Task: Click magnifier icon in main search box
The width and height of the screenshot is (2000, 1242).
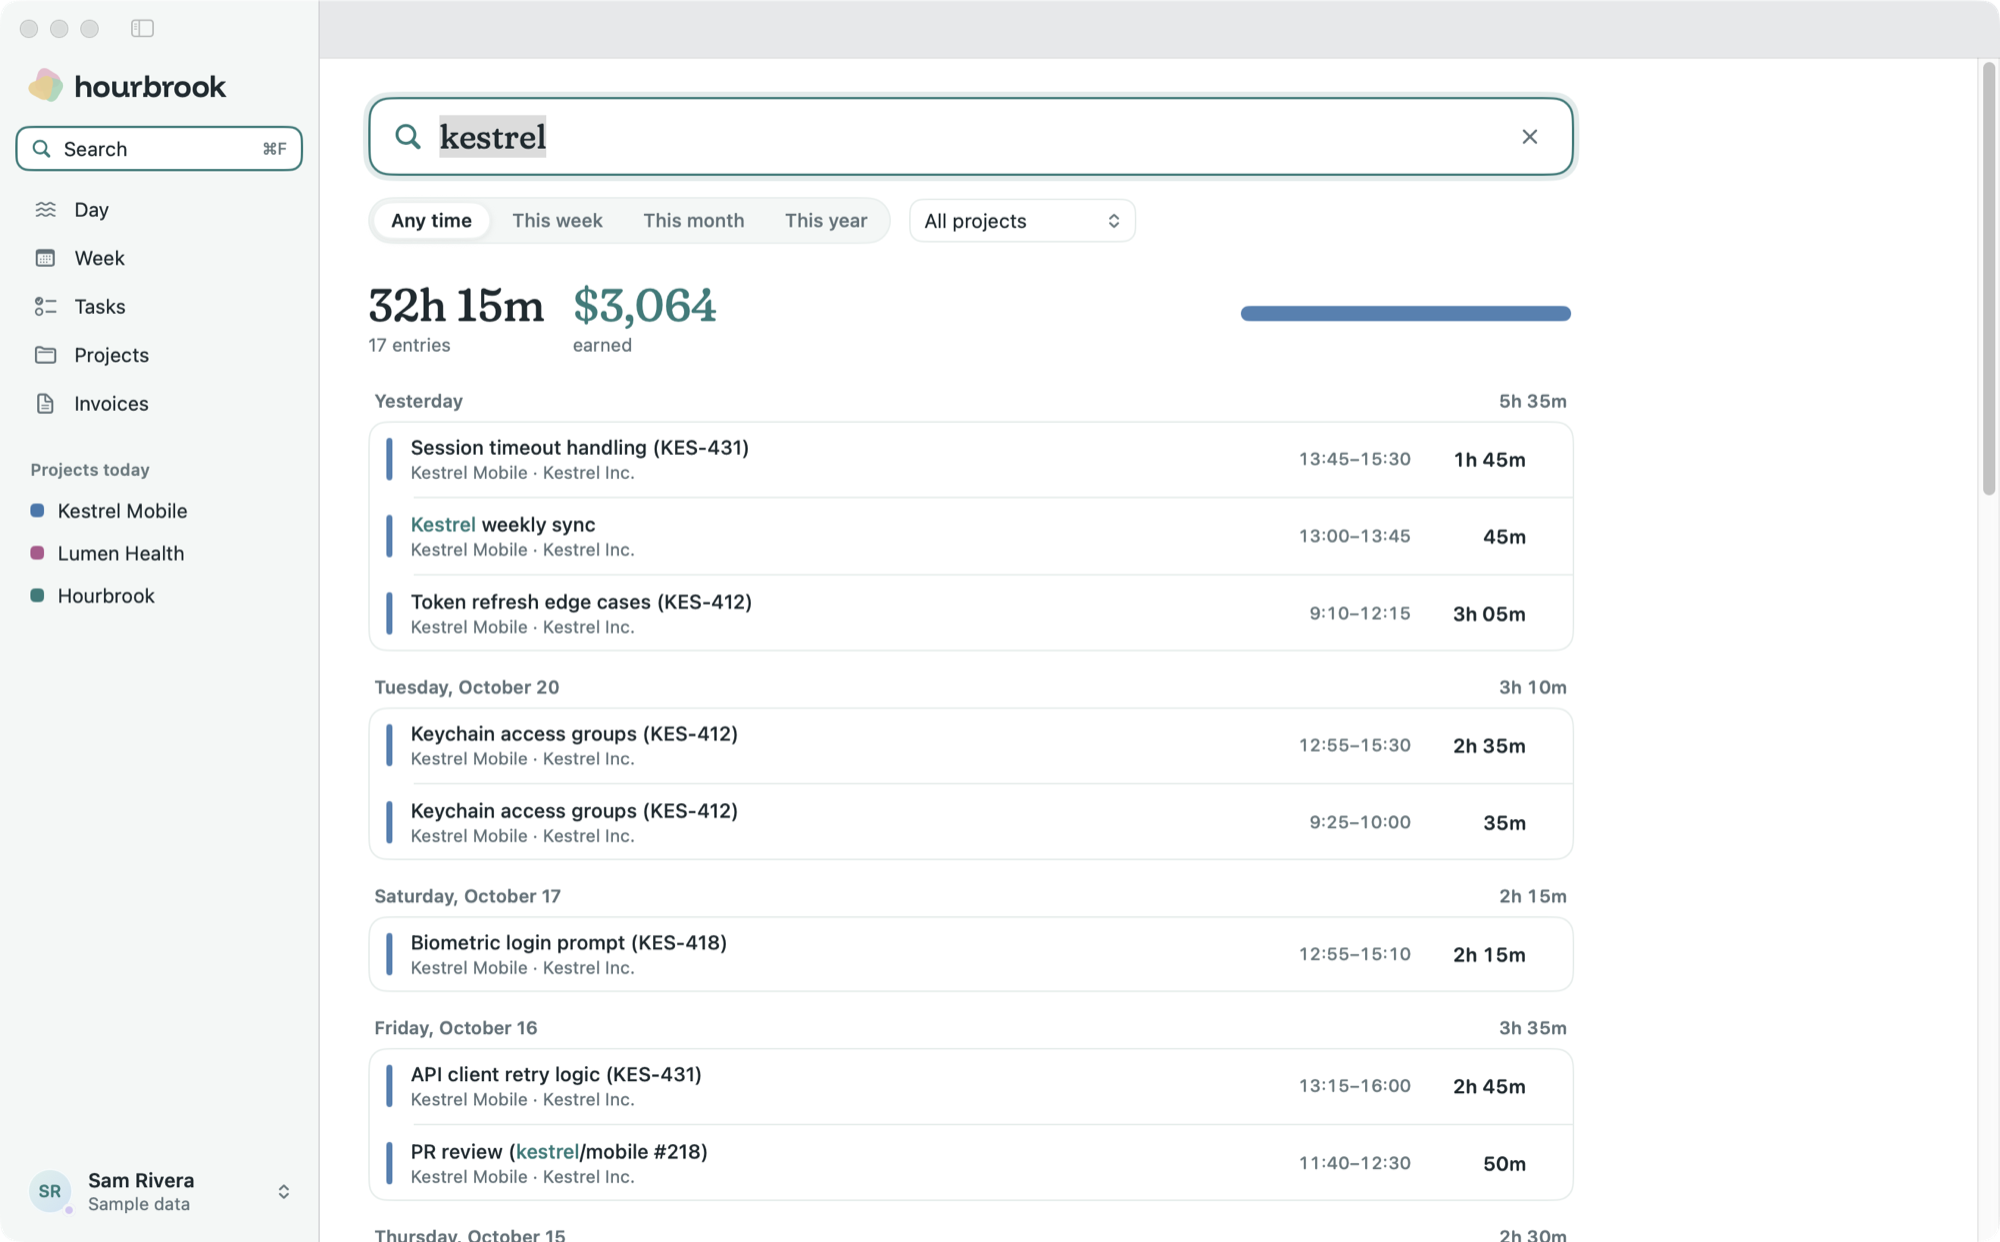Action: [407, 136]
